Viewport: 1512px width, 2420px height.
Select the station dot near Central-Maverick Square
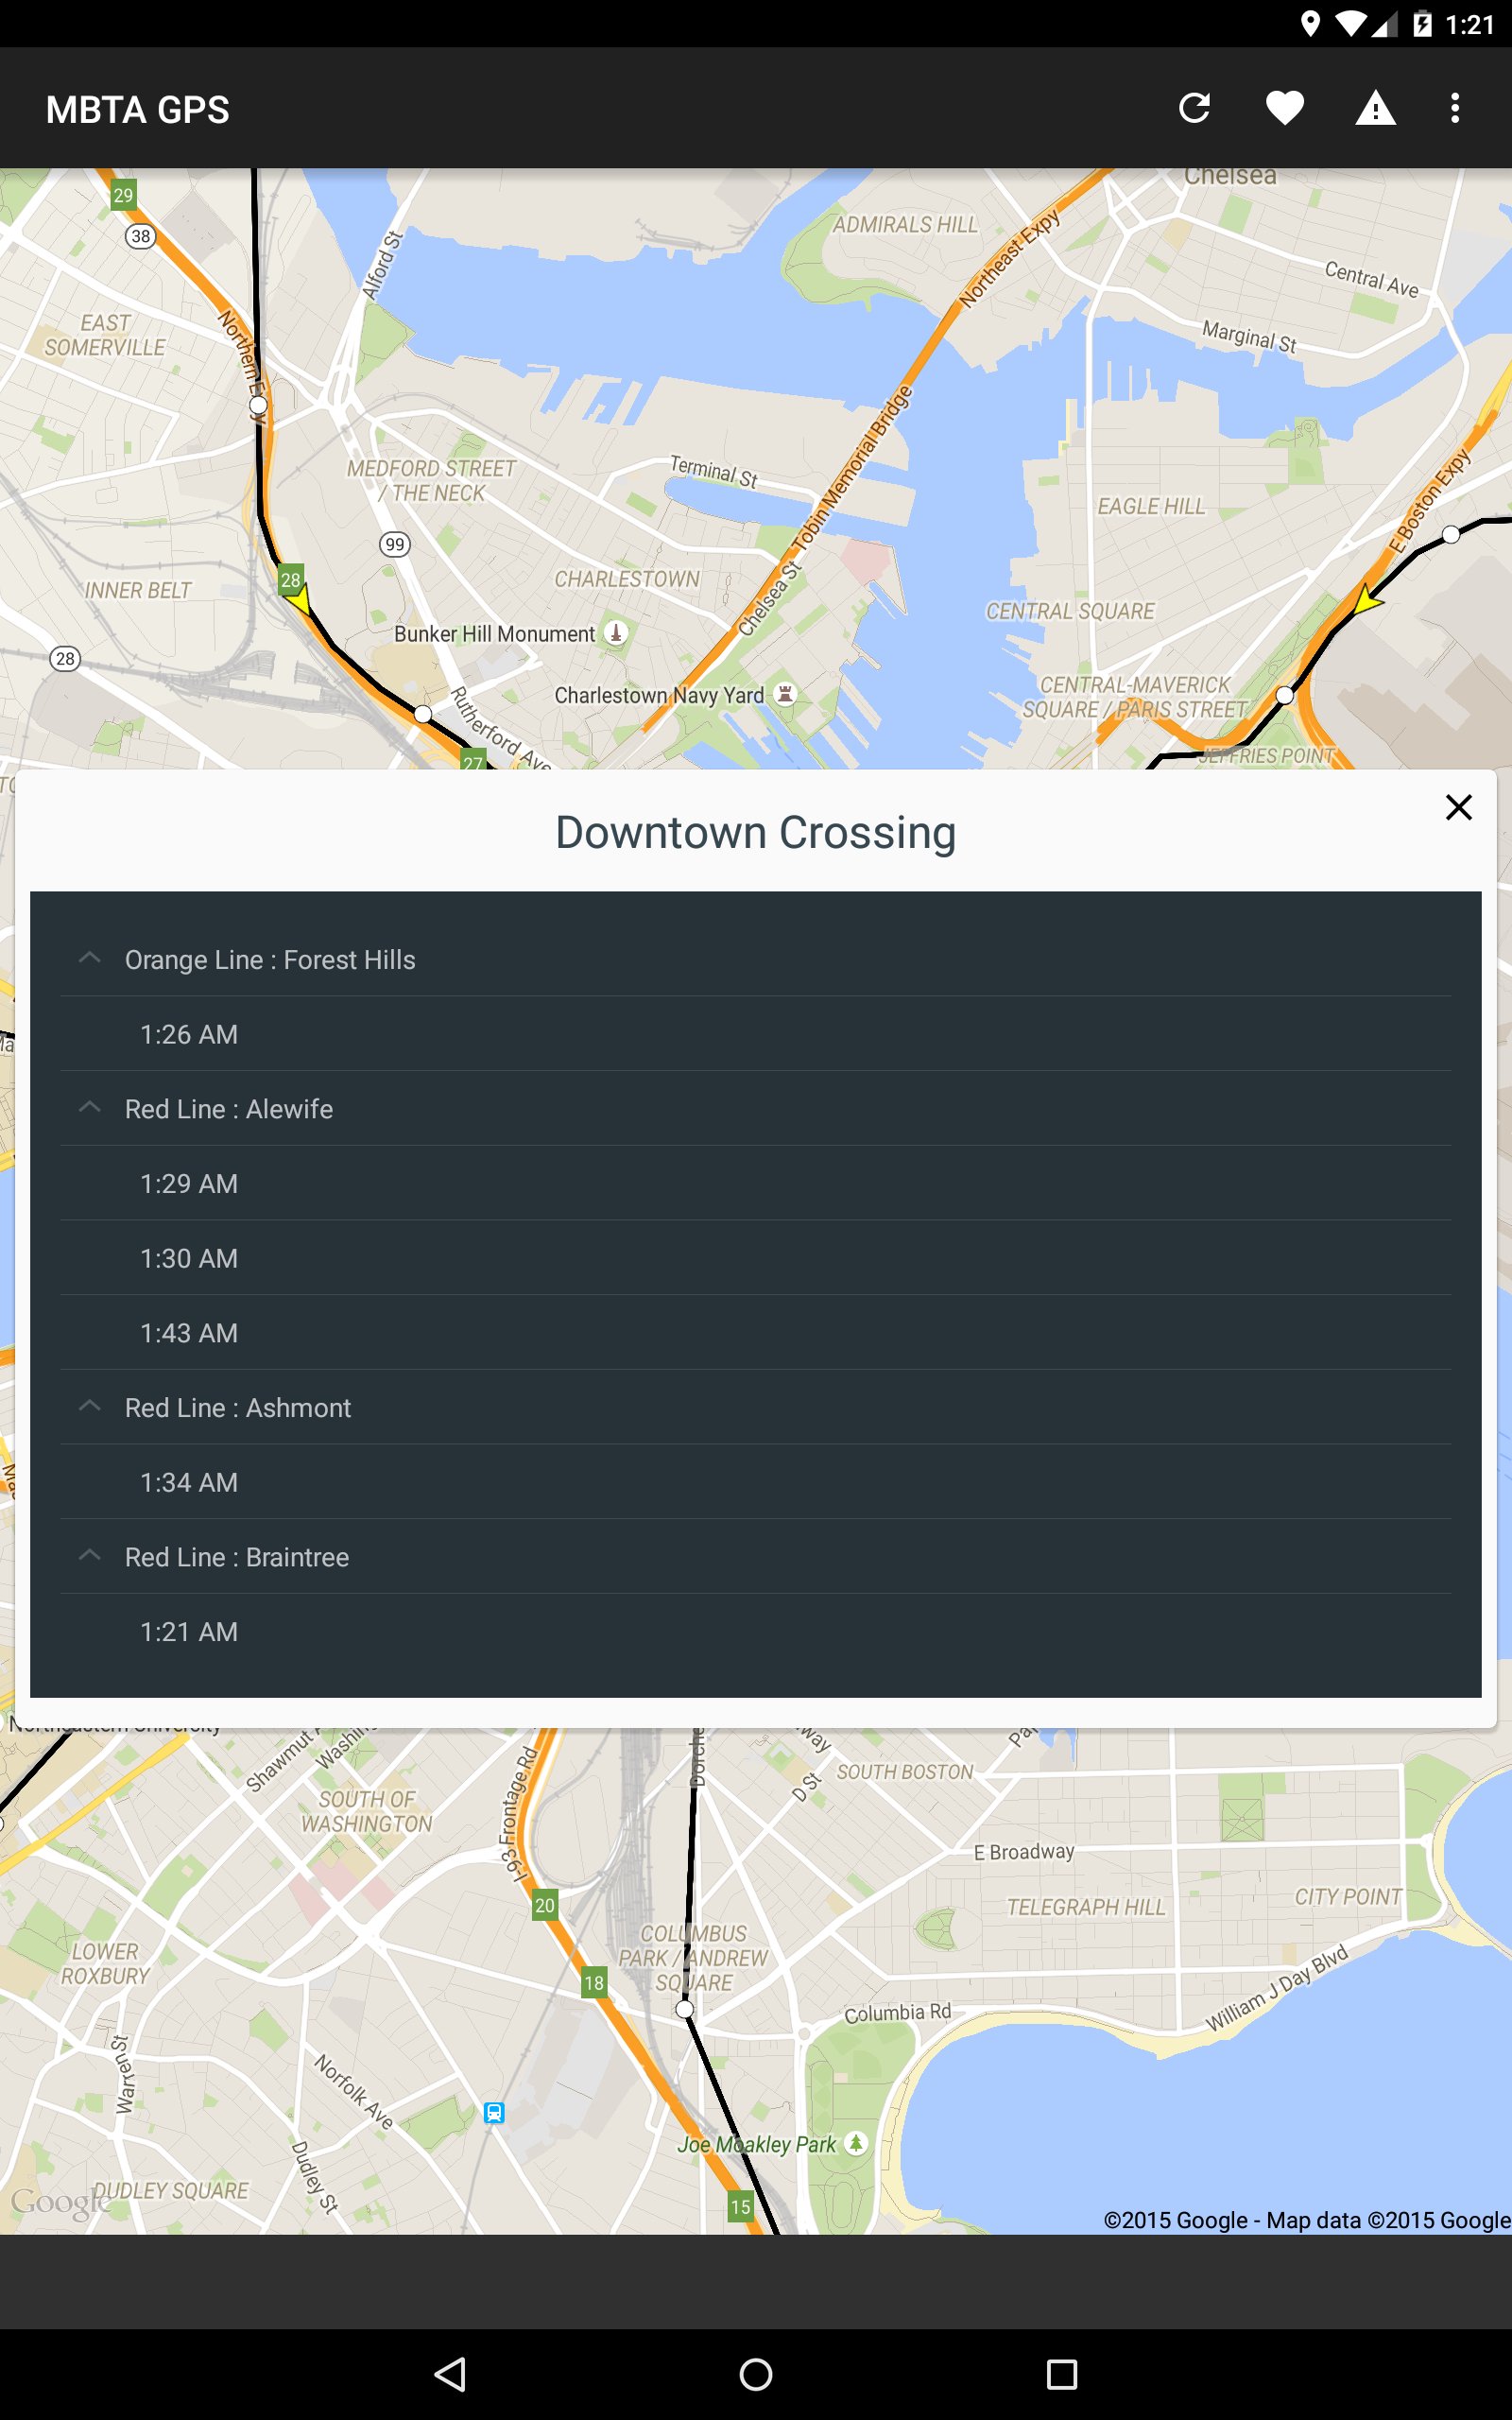click(1284, 695)
